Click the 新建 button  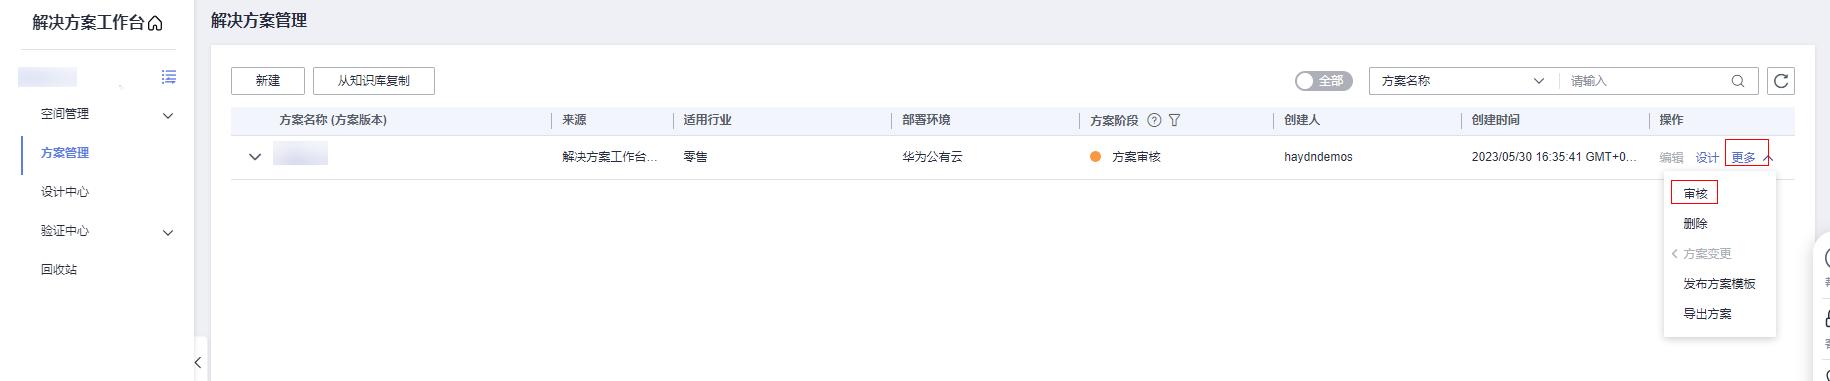pos(268,81)
